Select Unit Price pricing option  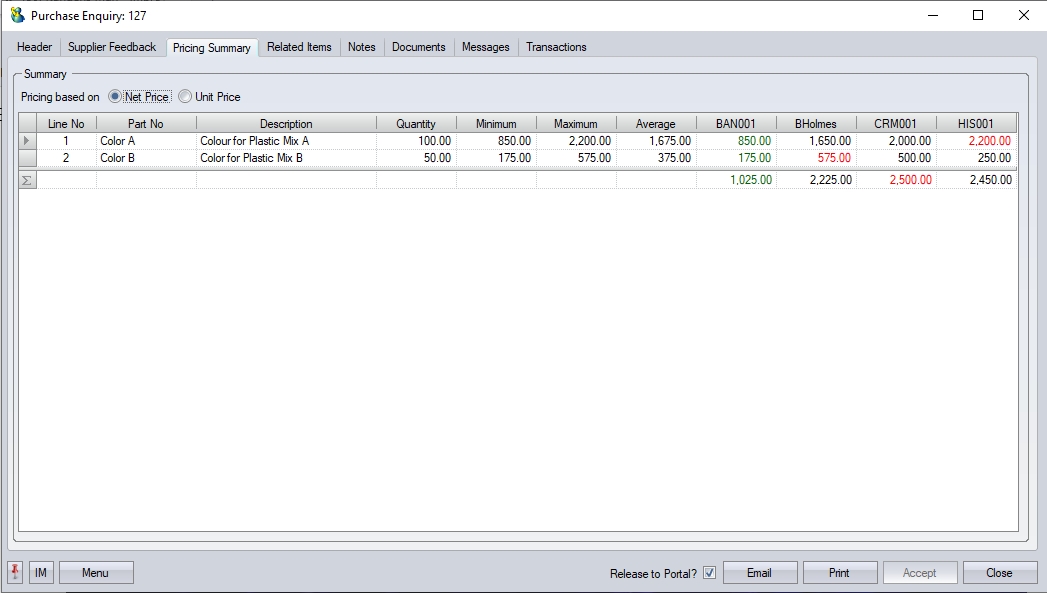185,97
